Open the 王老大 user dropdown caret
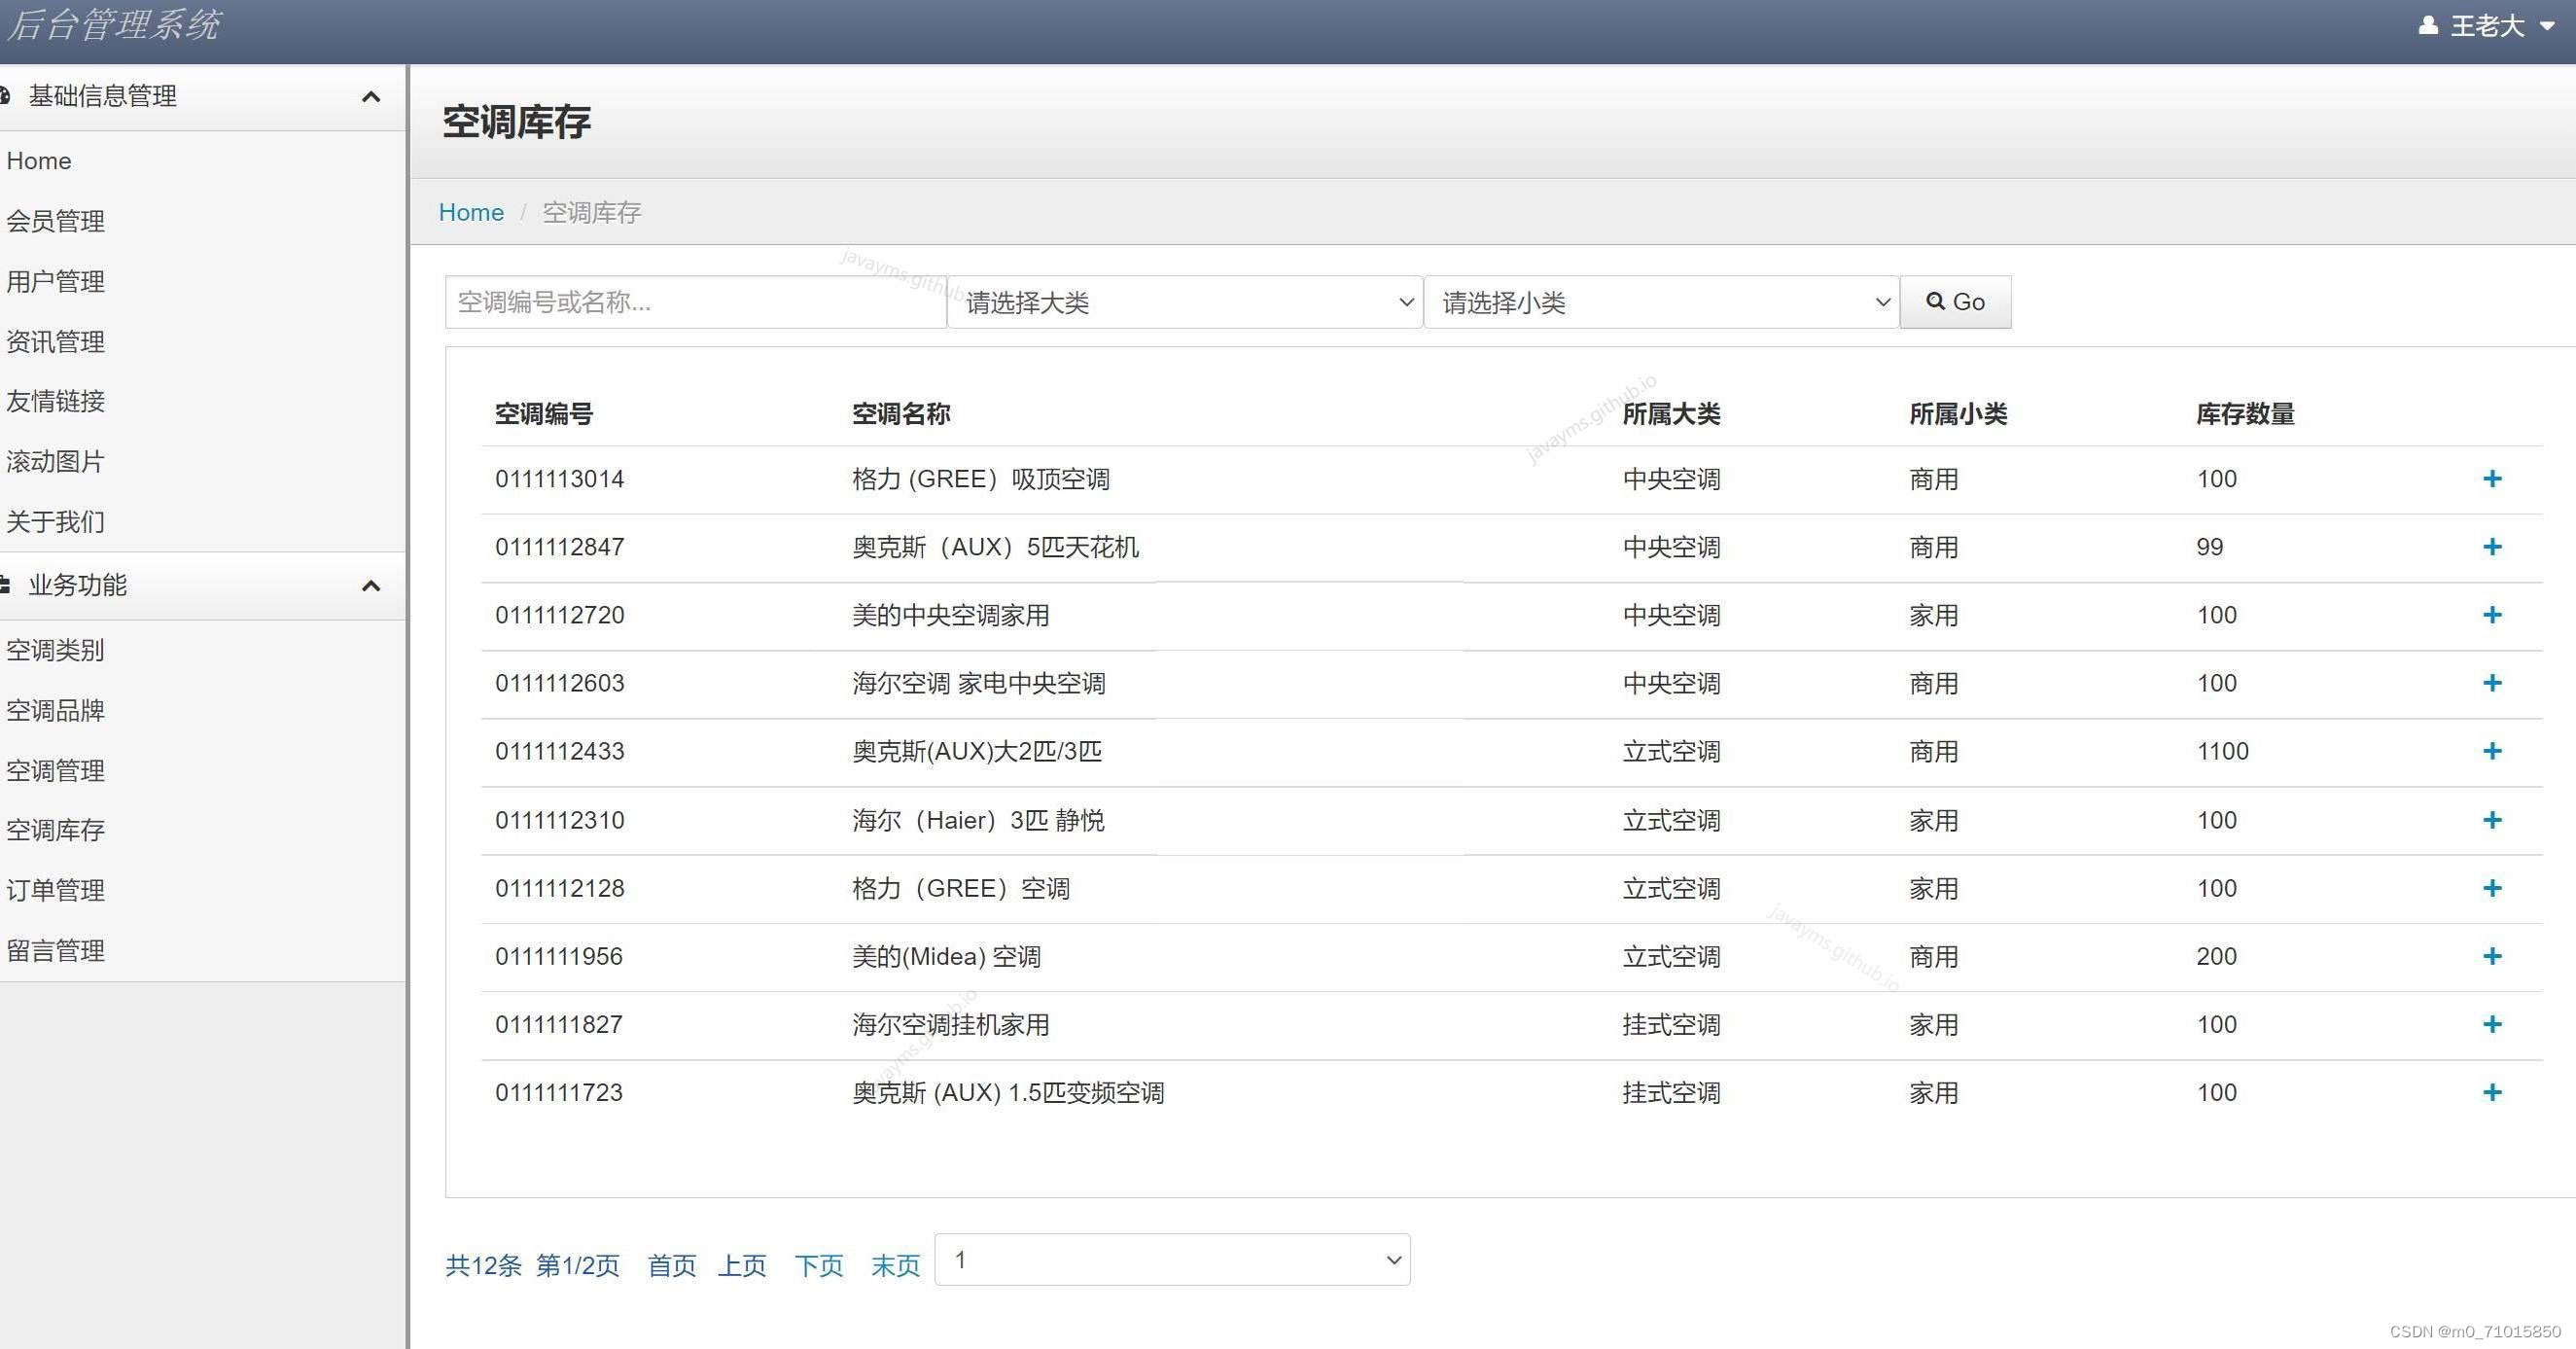 coord(2547,26)
